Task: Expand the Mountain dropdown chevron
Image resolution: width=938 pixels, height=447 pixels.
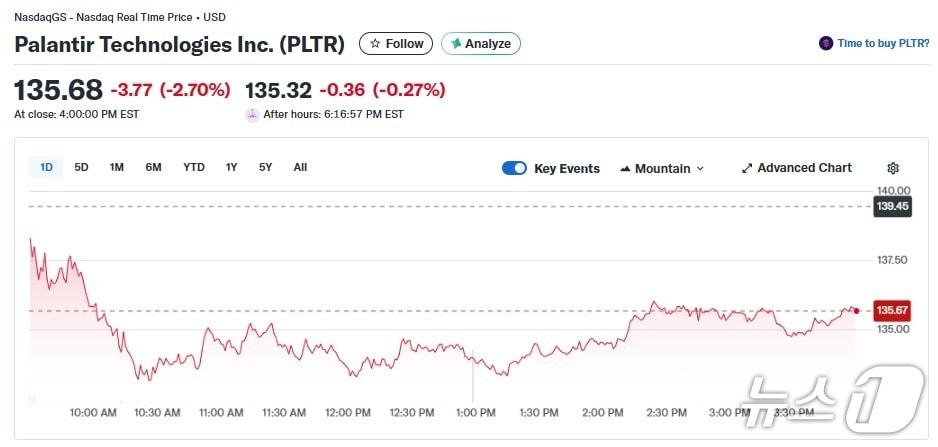Action: pyautogui.click(x=700, y=169)
